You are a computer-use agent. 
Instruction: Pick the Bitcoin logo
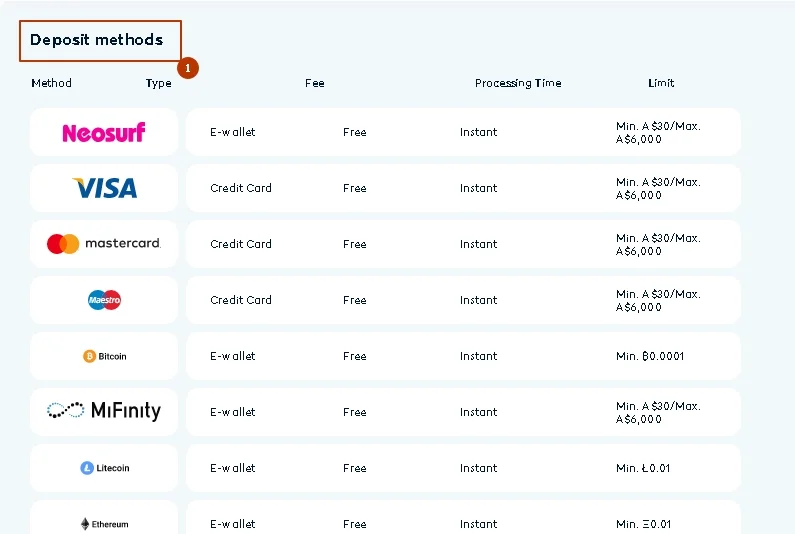pyautogui.click(x=104, y=356)
